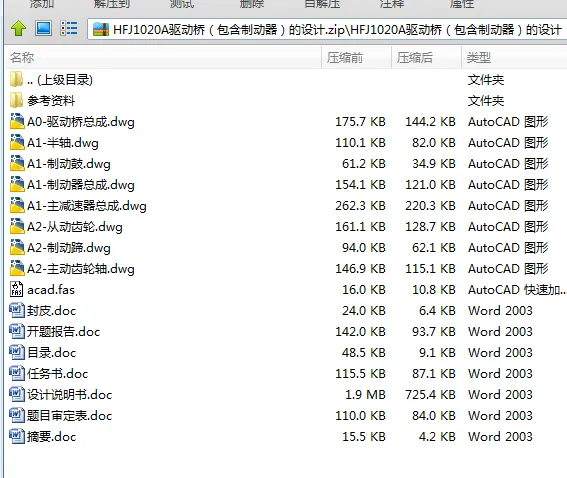Select file name A1-制动器总成.dwg
567x478 pixels.
(81, 185)
